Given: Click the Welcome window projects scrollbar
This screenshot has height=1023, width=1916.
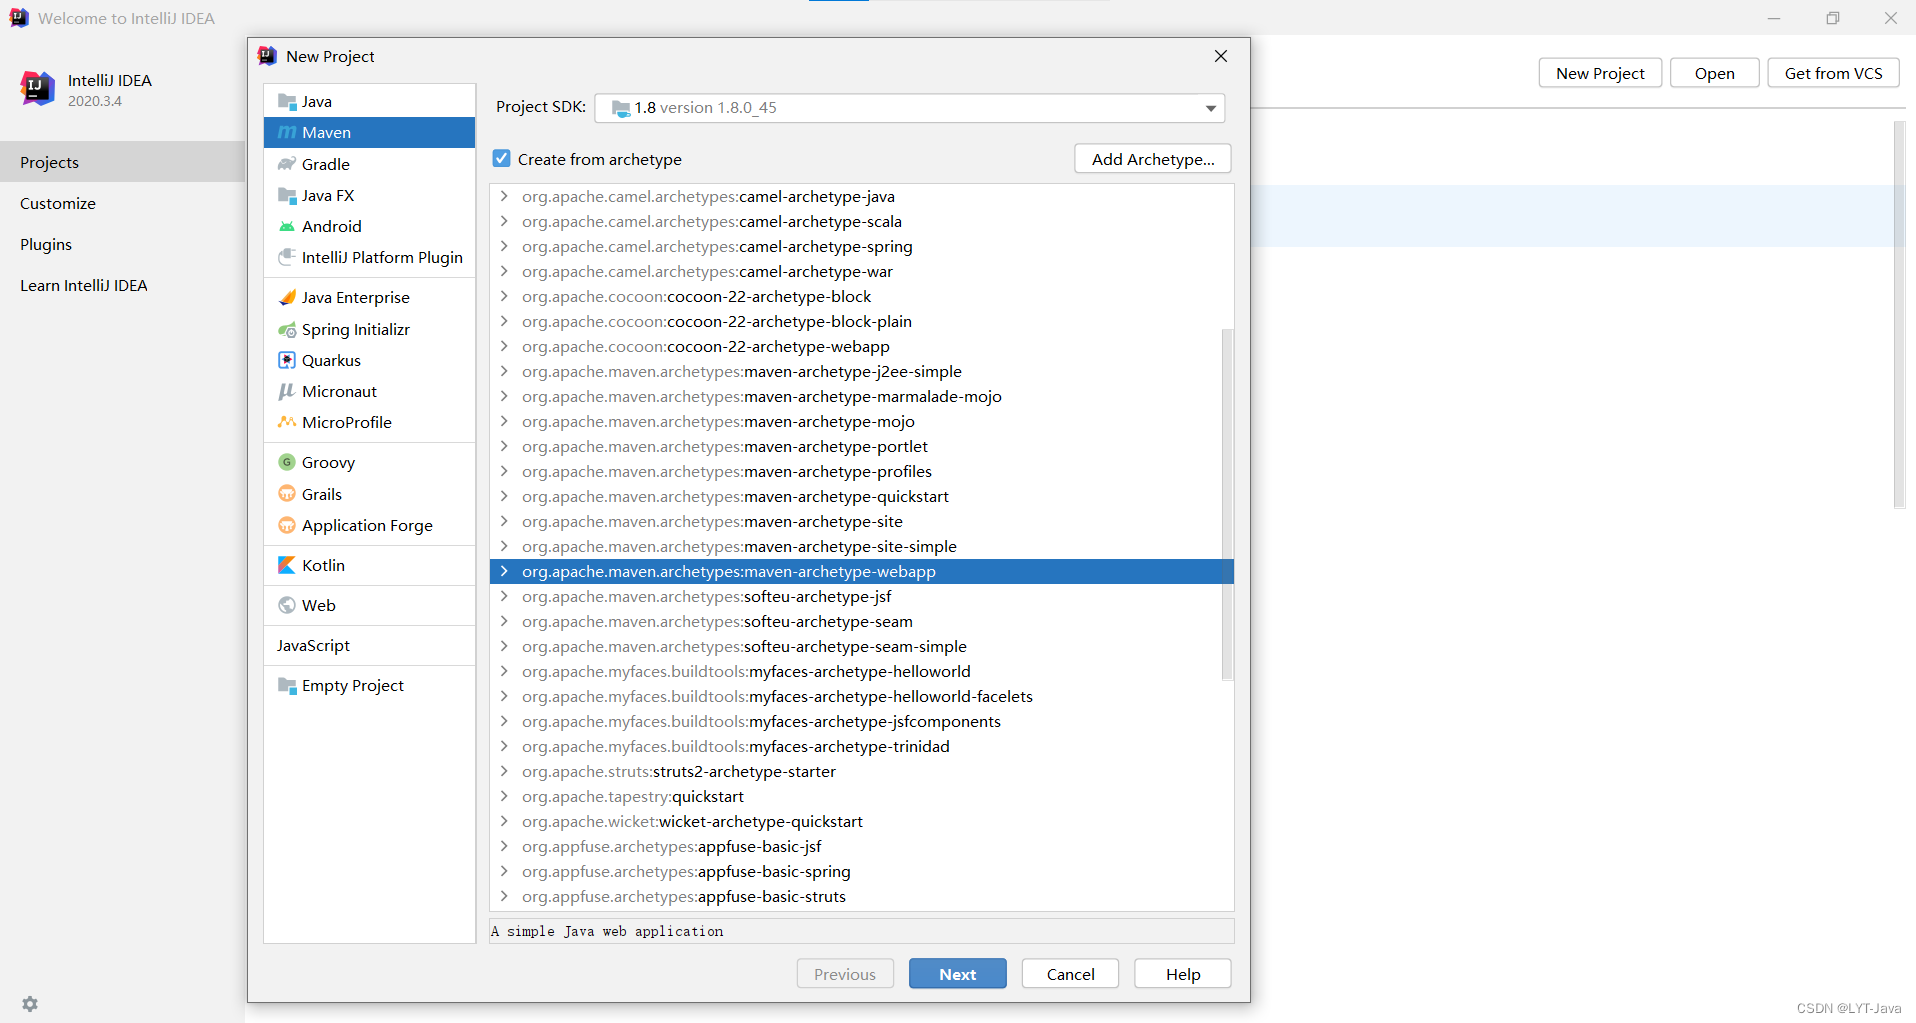Looking at the screenshot, I should (1899, 315).
